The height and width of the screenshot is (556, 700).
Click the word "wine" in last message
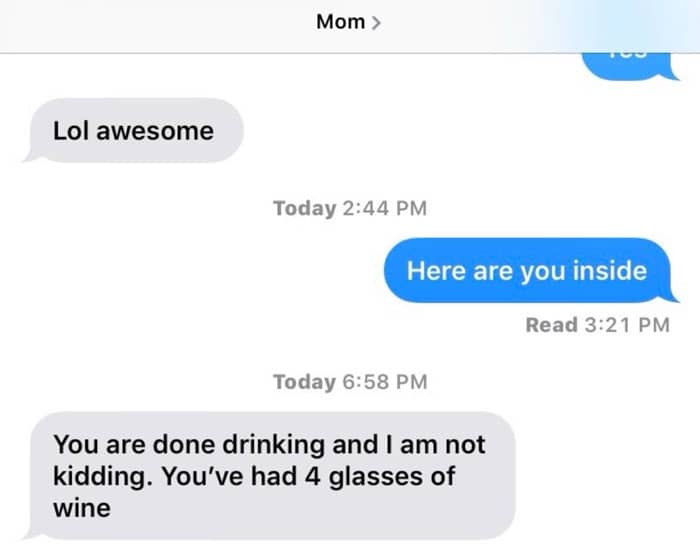pyautogui.click(x=81, y=507)
